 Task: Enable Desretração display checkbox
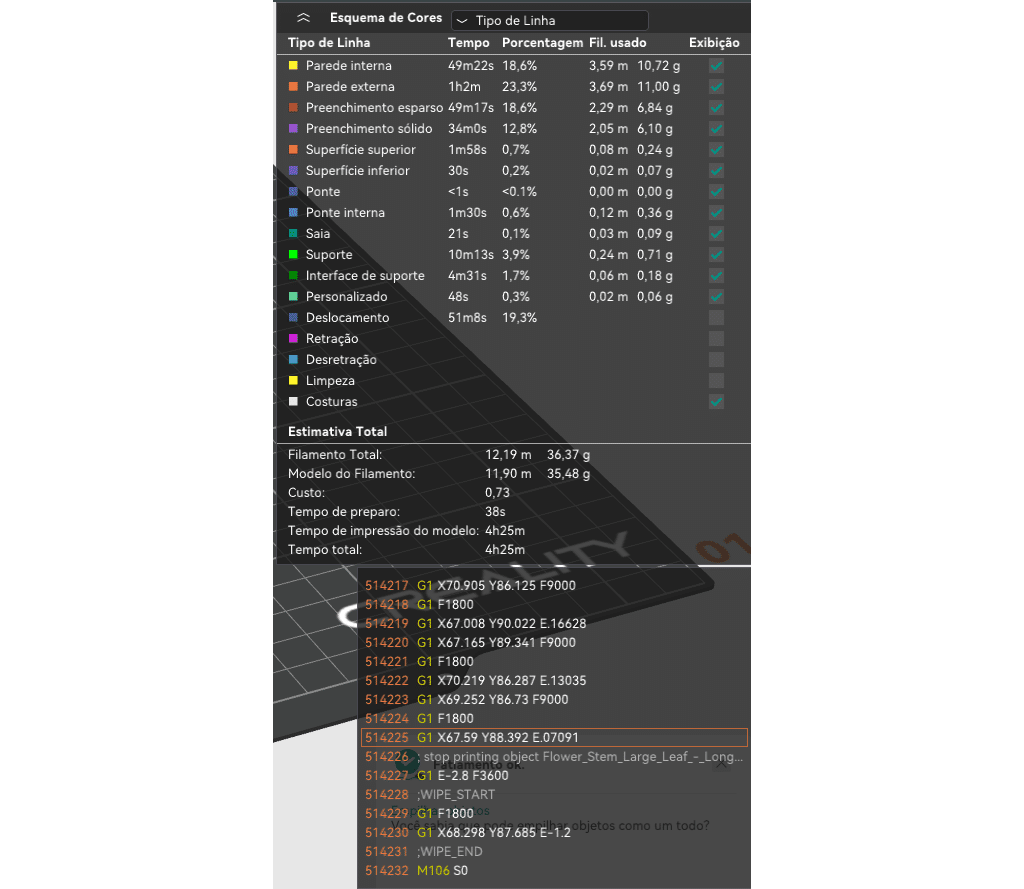tap(716, 359)
